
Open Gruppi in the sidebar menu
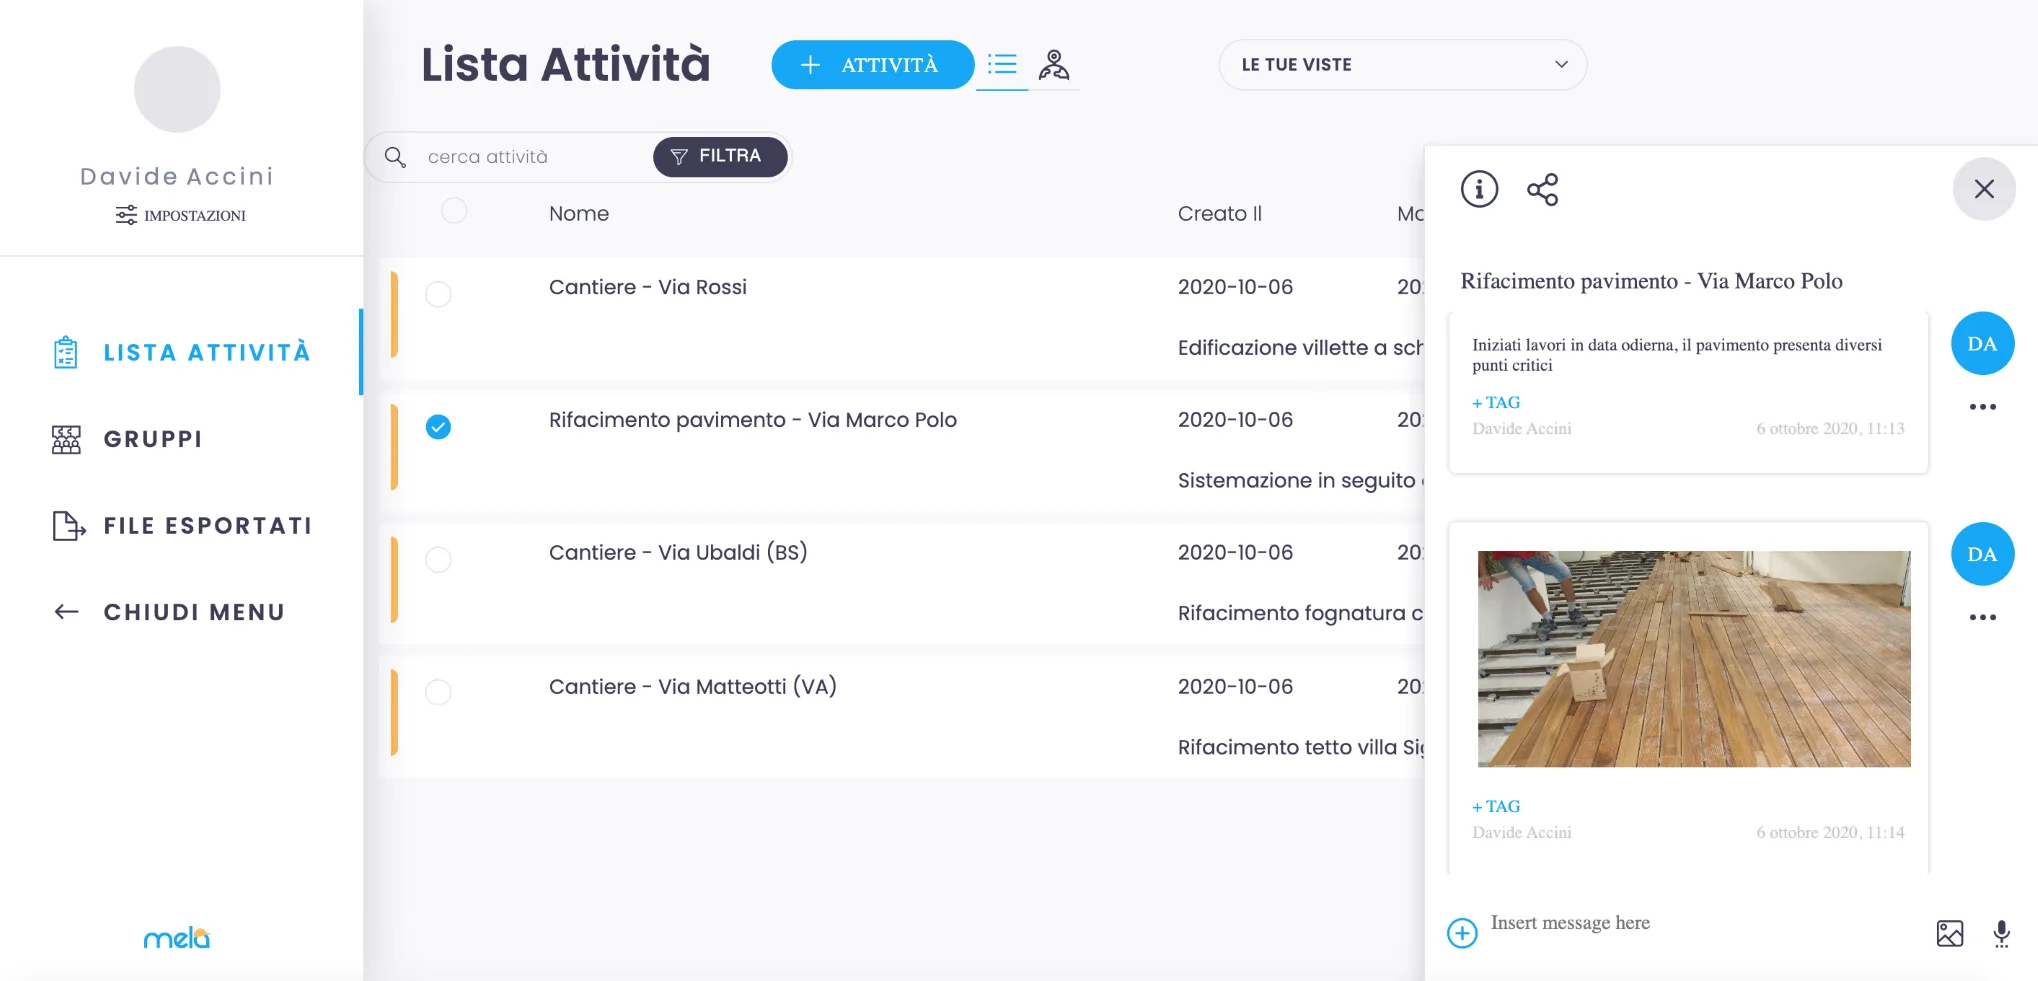click(x=153, y=439)
